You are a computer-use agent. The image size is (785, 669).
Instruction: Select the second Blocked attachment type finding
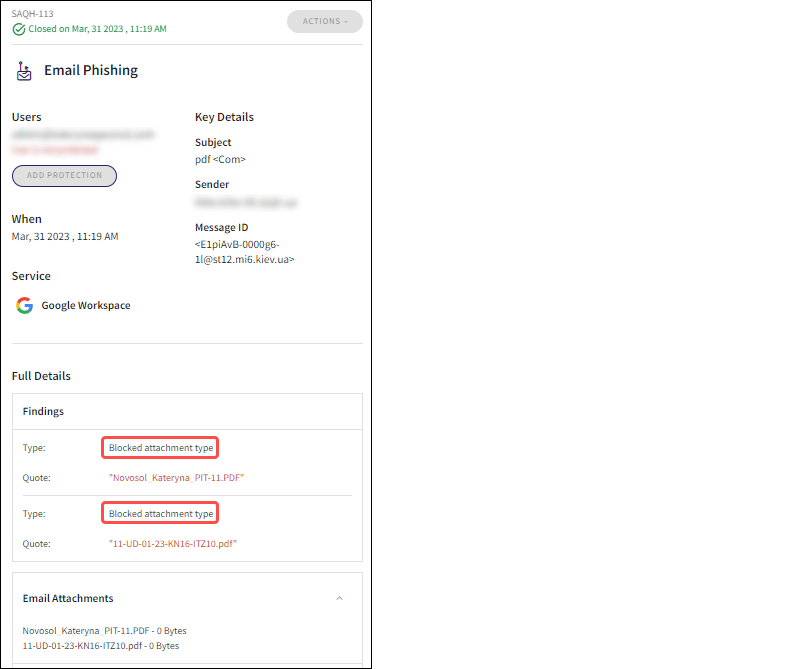coord(160,514)
